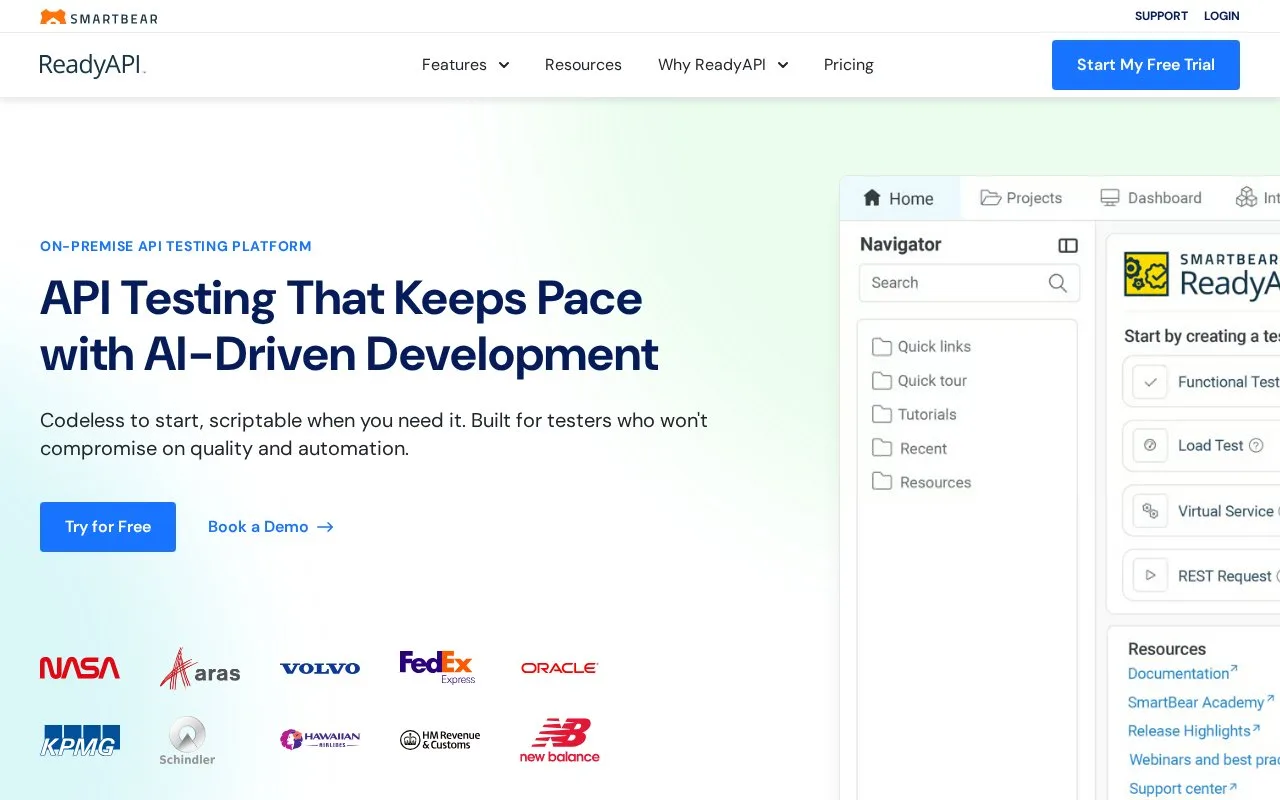Choose the Virtual Service option
1280x800 pixels.
(1203, 511)
